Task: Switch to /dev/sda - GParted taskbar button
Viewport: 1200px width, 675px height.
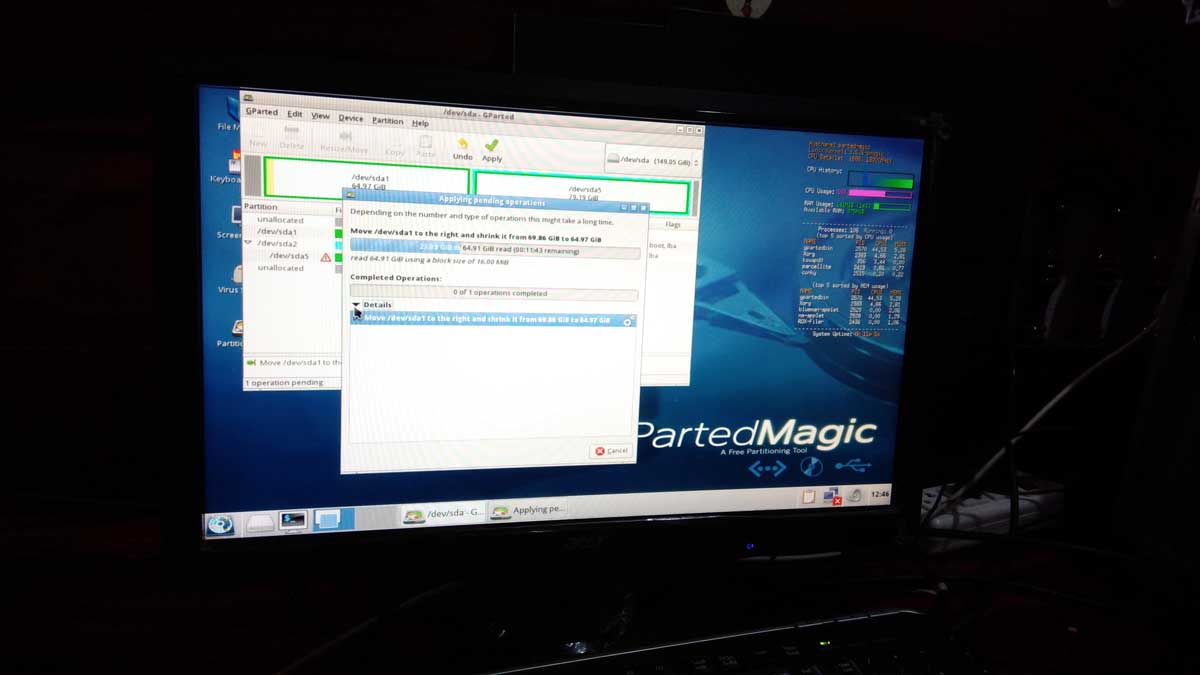Action: (443, 513)
